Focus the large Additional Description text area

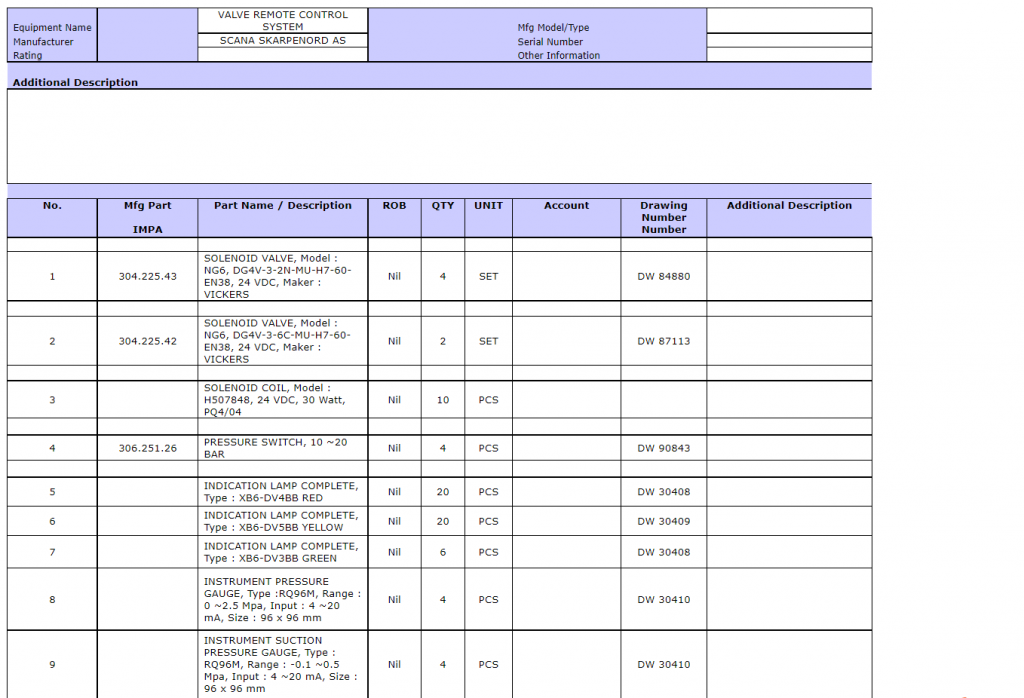[x=439, y=136]
